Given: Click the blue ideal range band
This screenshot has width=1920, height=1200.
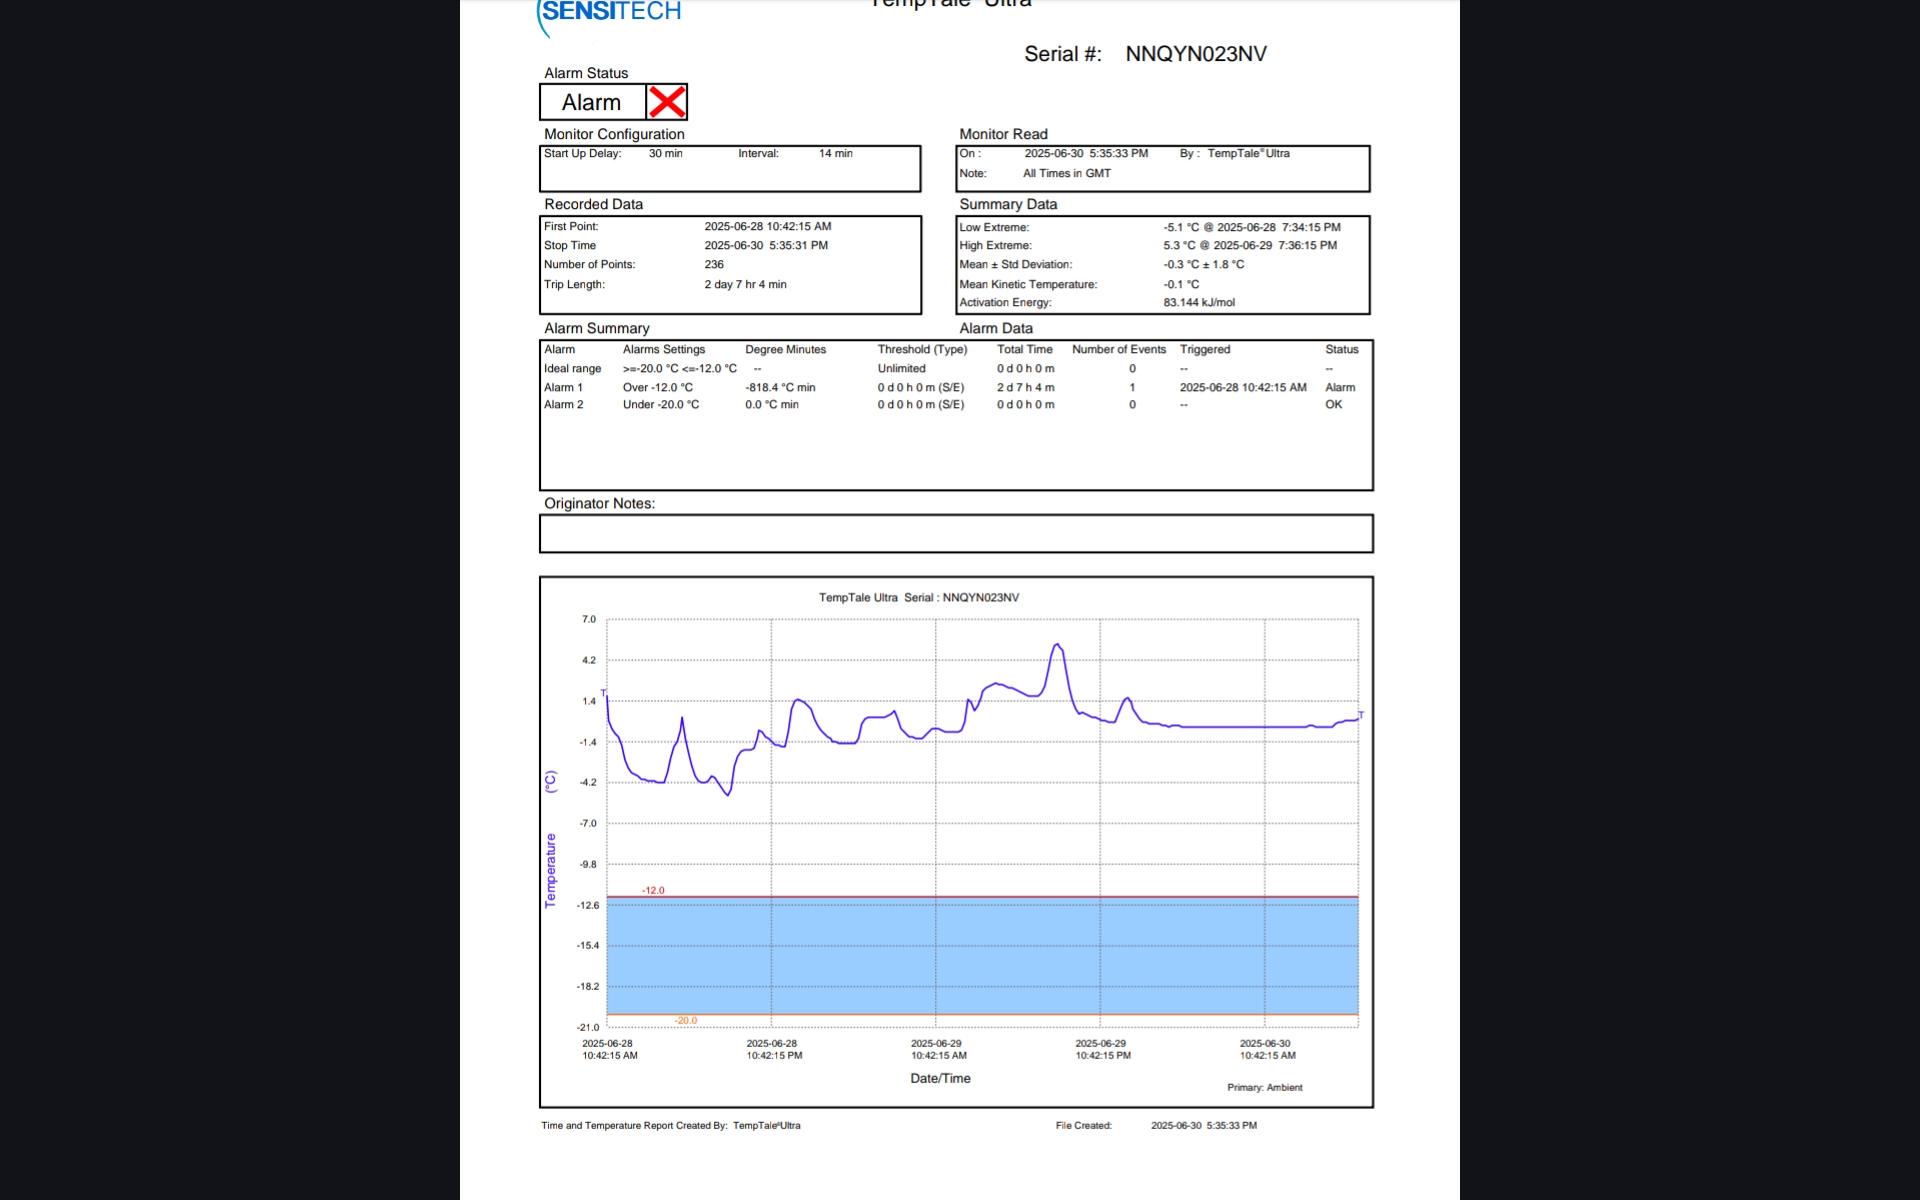Looking at the screenshot, I should pos(980,957).
